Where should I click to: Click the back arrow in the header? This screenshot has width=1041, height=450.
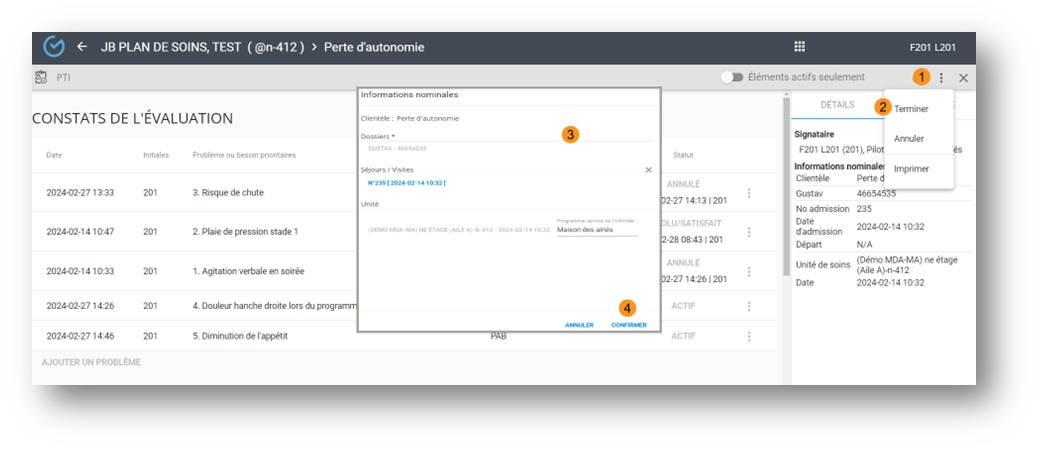click(82, 47)
